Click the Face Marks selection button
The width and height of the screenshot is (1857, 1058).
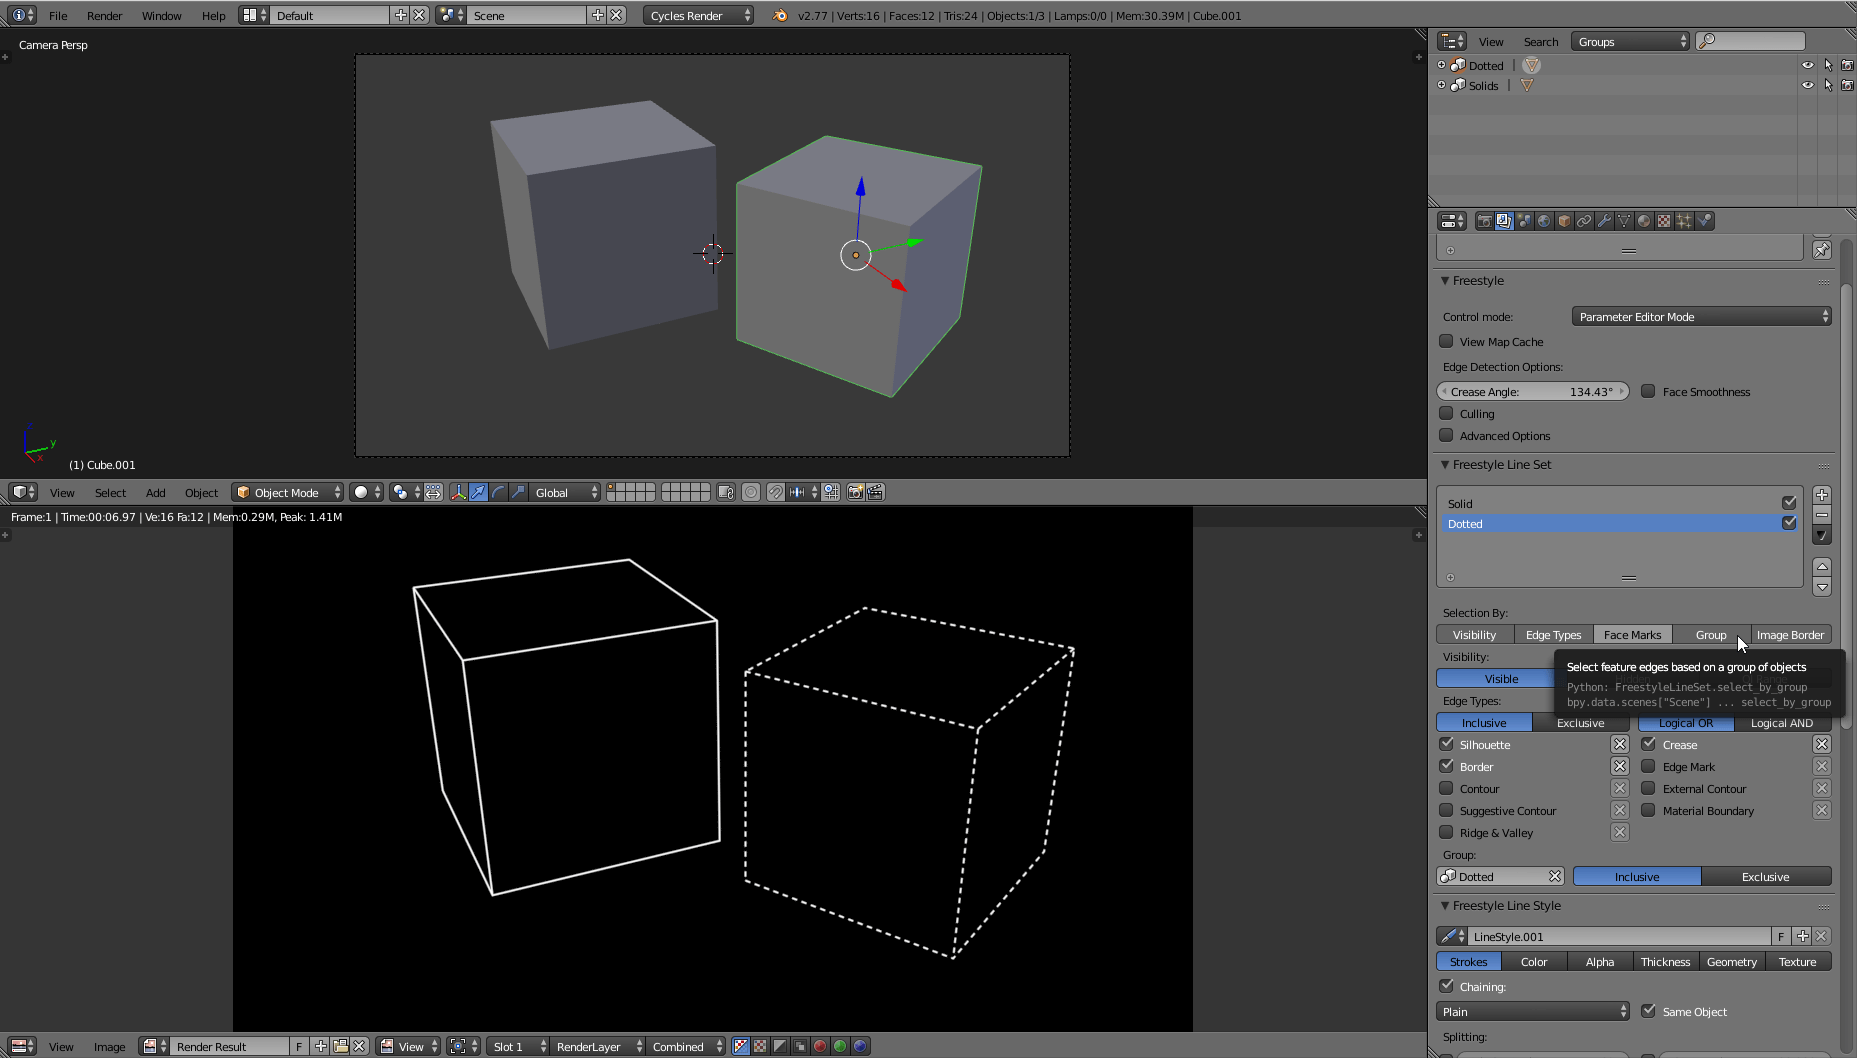click(x=1631, y=634)
